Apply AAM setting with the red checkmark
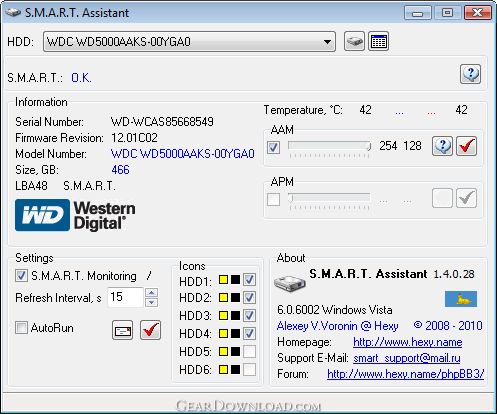The width and height of the screenshot is (497, 414). tap(466, 146)
